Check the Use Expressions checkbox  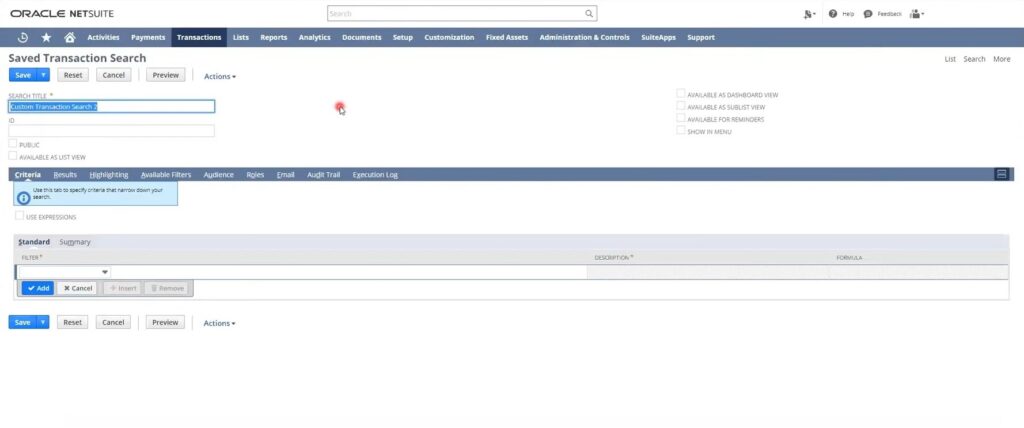20,216
